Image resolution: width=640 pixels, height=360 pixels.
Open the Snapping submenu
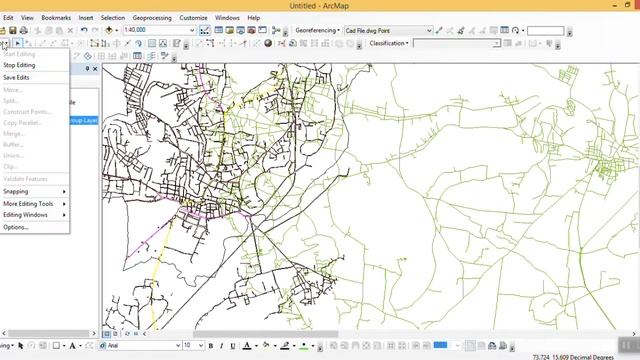(35, 191)
